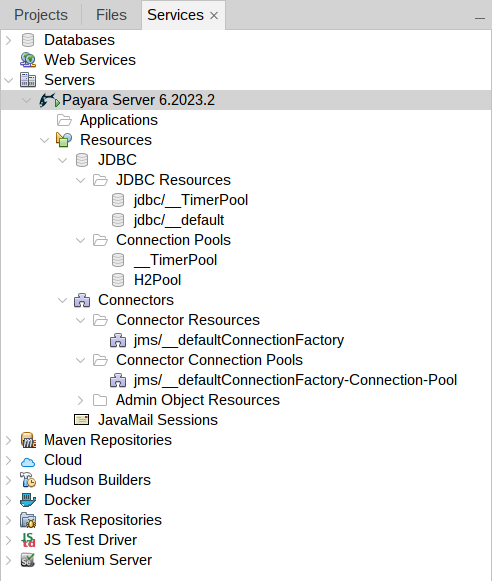Switch to the Projects tab
Viewport: 492px width, 581px height.
pos(41,15)
